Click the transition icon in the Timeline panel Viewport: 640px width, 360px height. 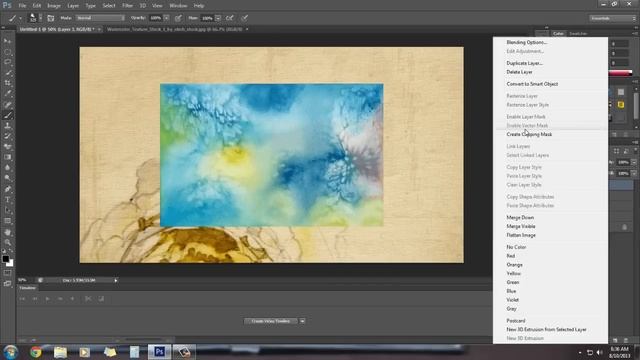[101, 299]
